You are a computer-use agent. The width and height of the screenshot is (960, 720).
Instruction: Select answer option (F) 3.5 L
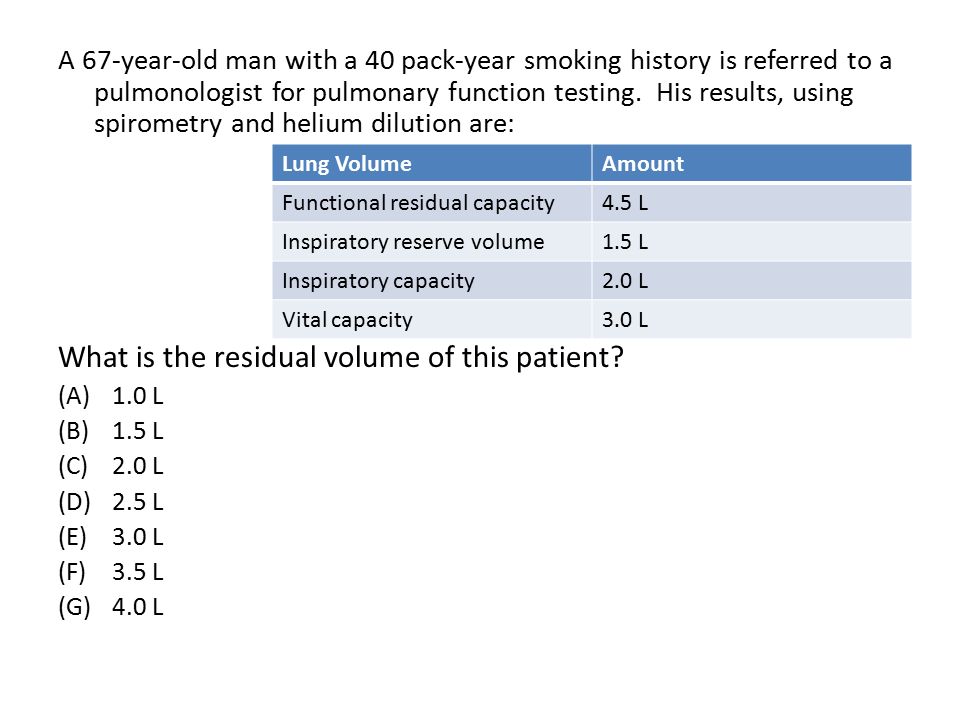[111, 572]
